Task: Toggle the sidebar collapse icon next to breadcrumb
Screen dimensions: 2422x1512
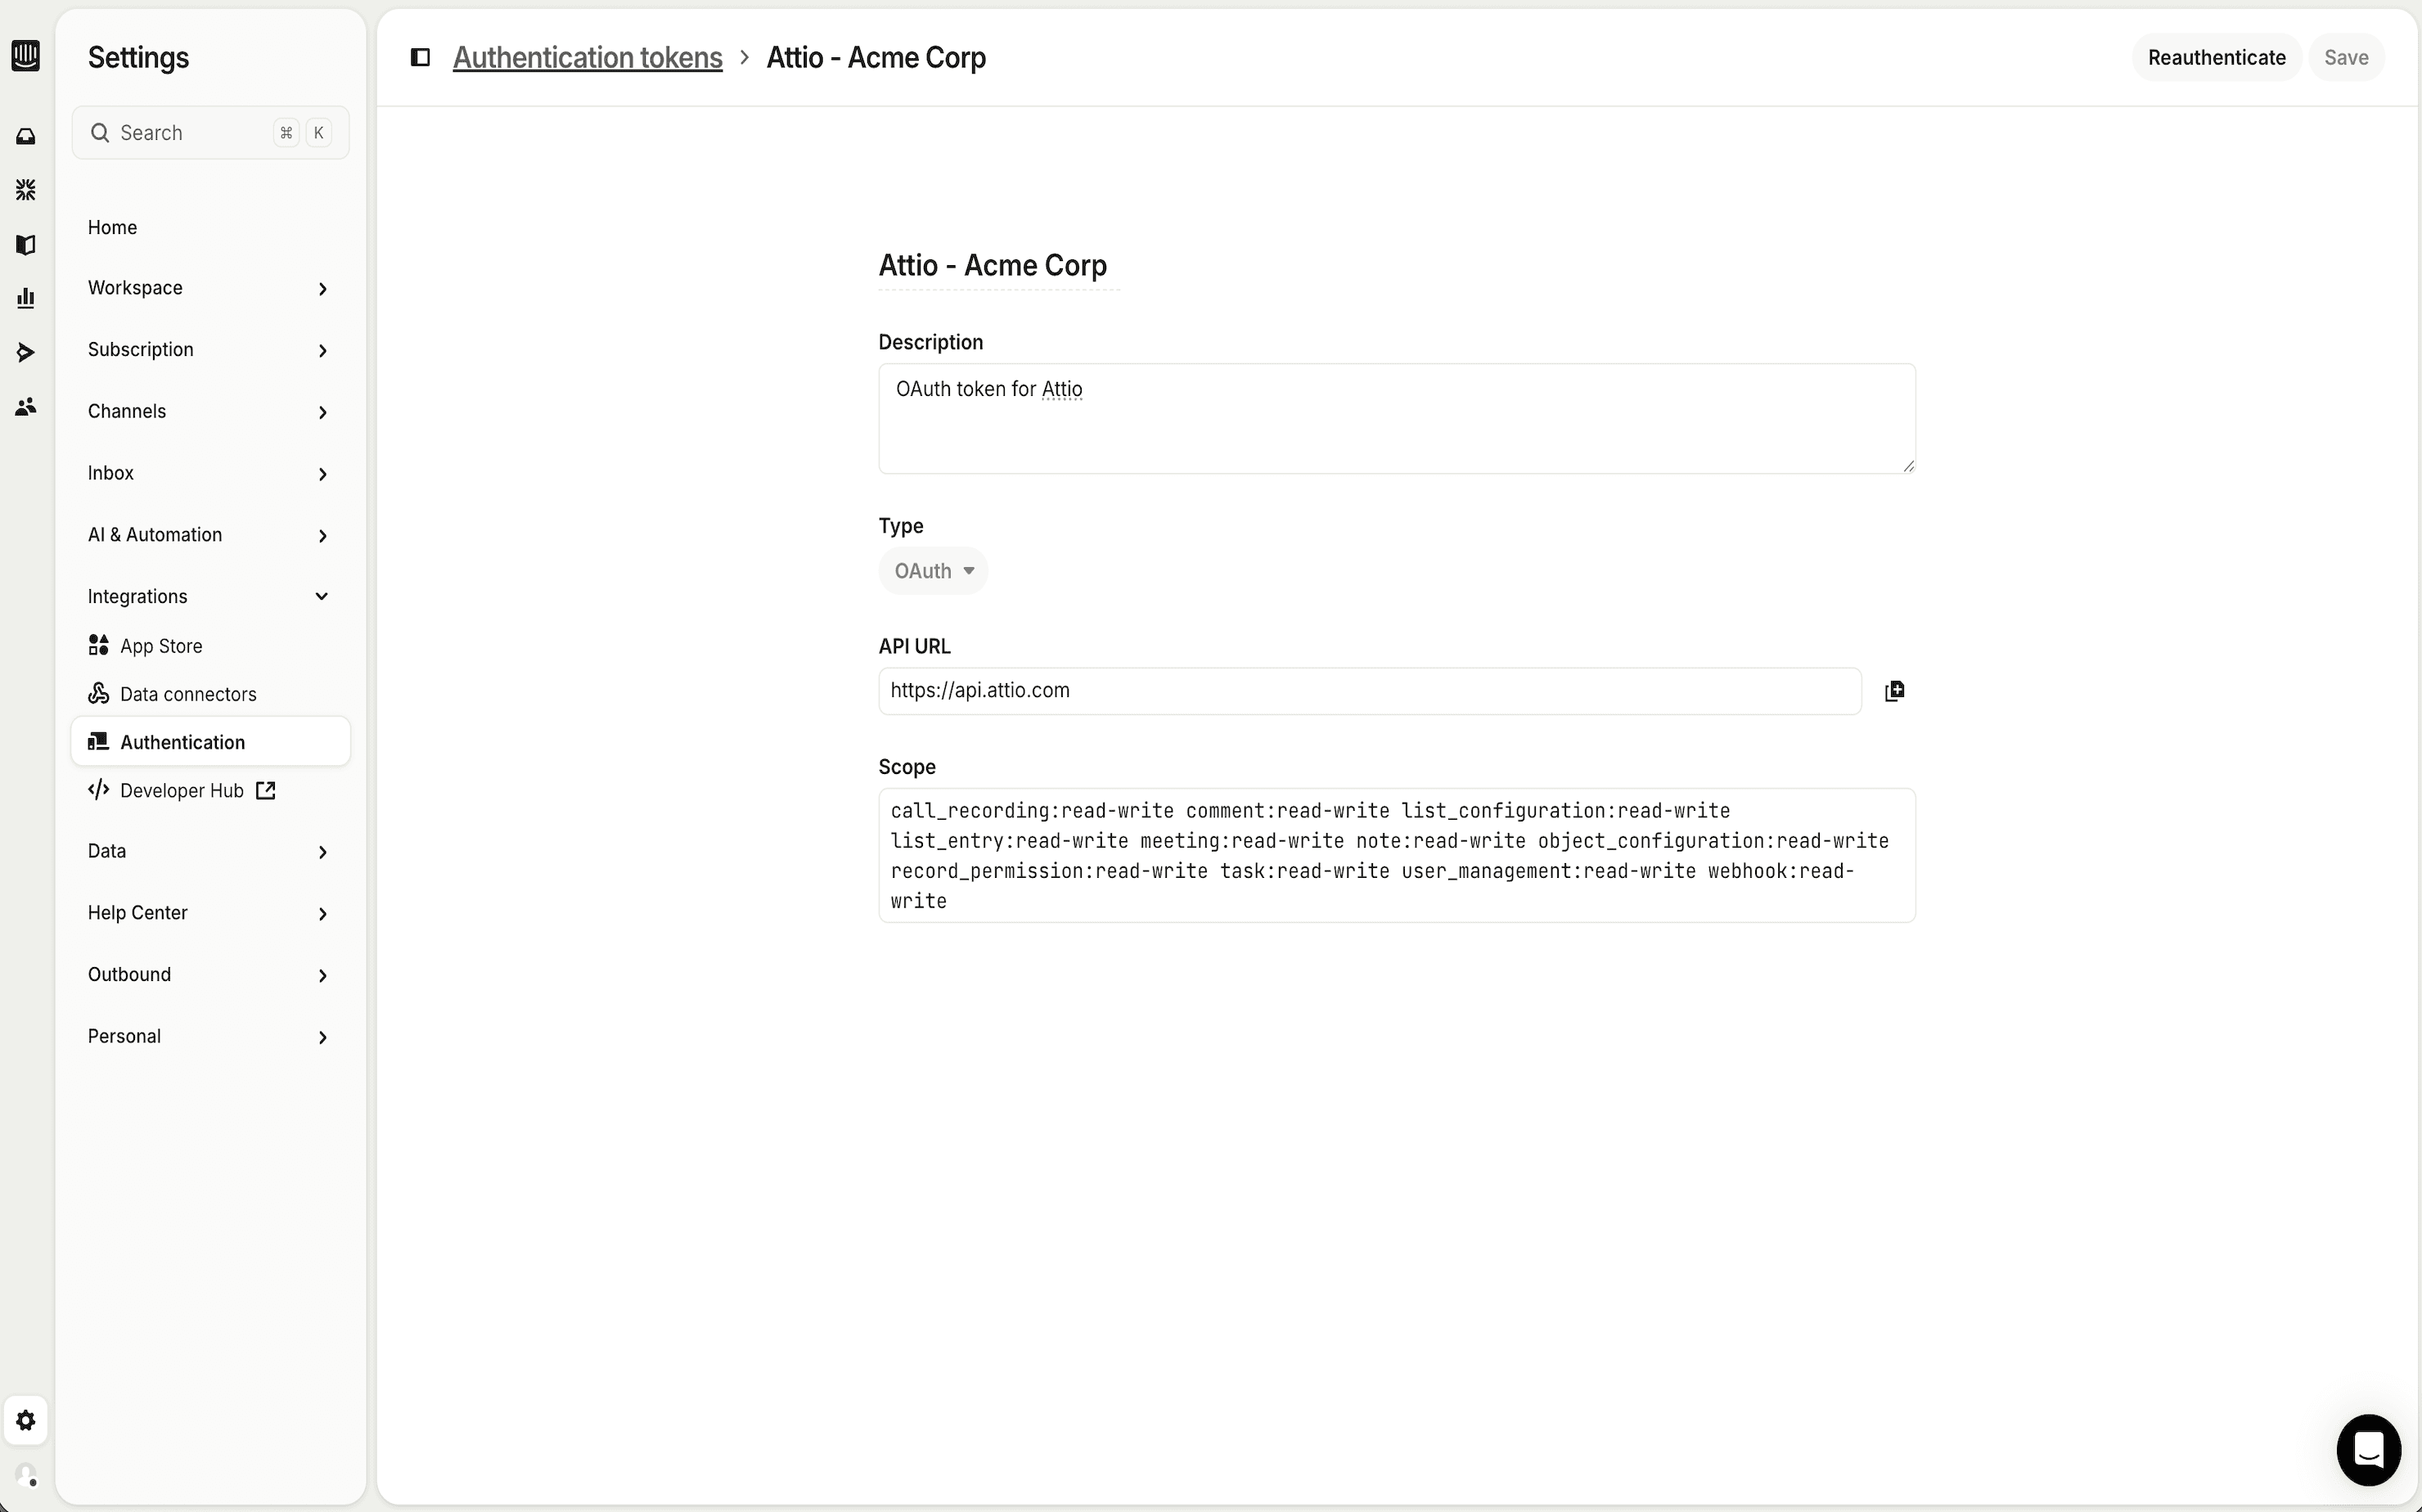Action: [421, 58]
